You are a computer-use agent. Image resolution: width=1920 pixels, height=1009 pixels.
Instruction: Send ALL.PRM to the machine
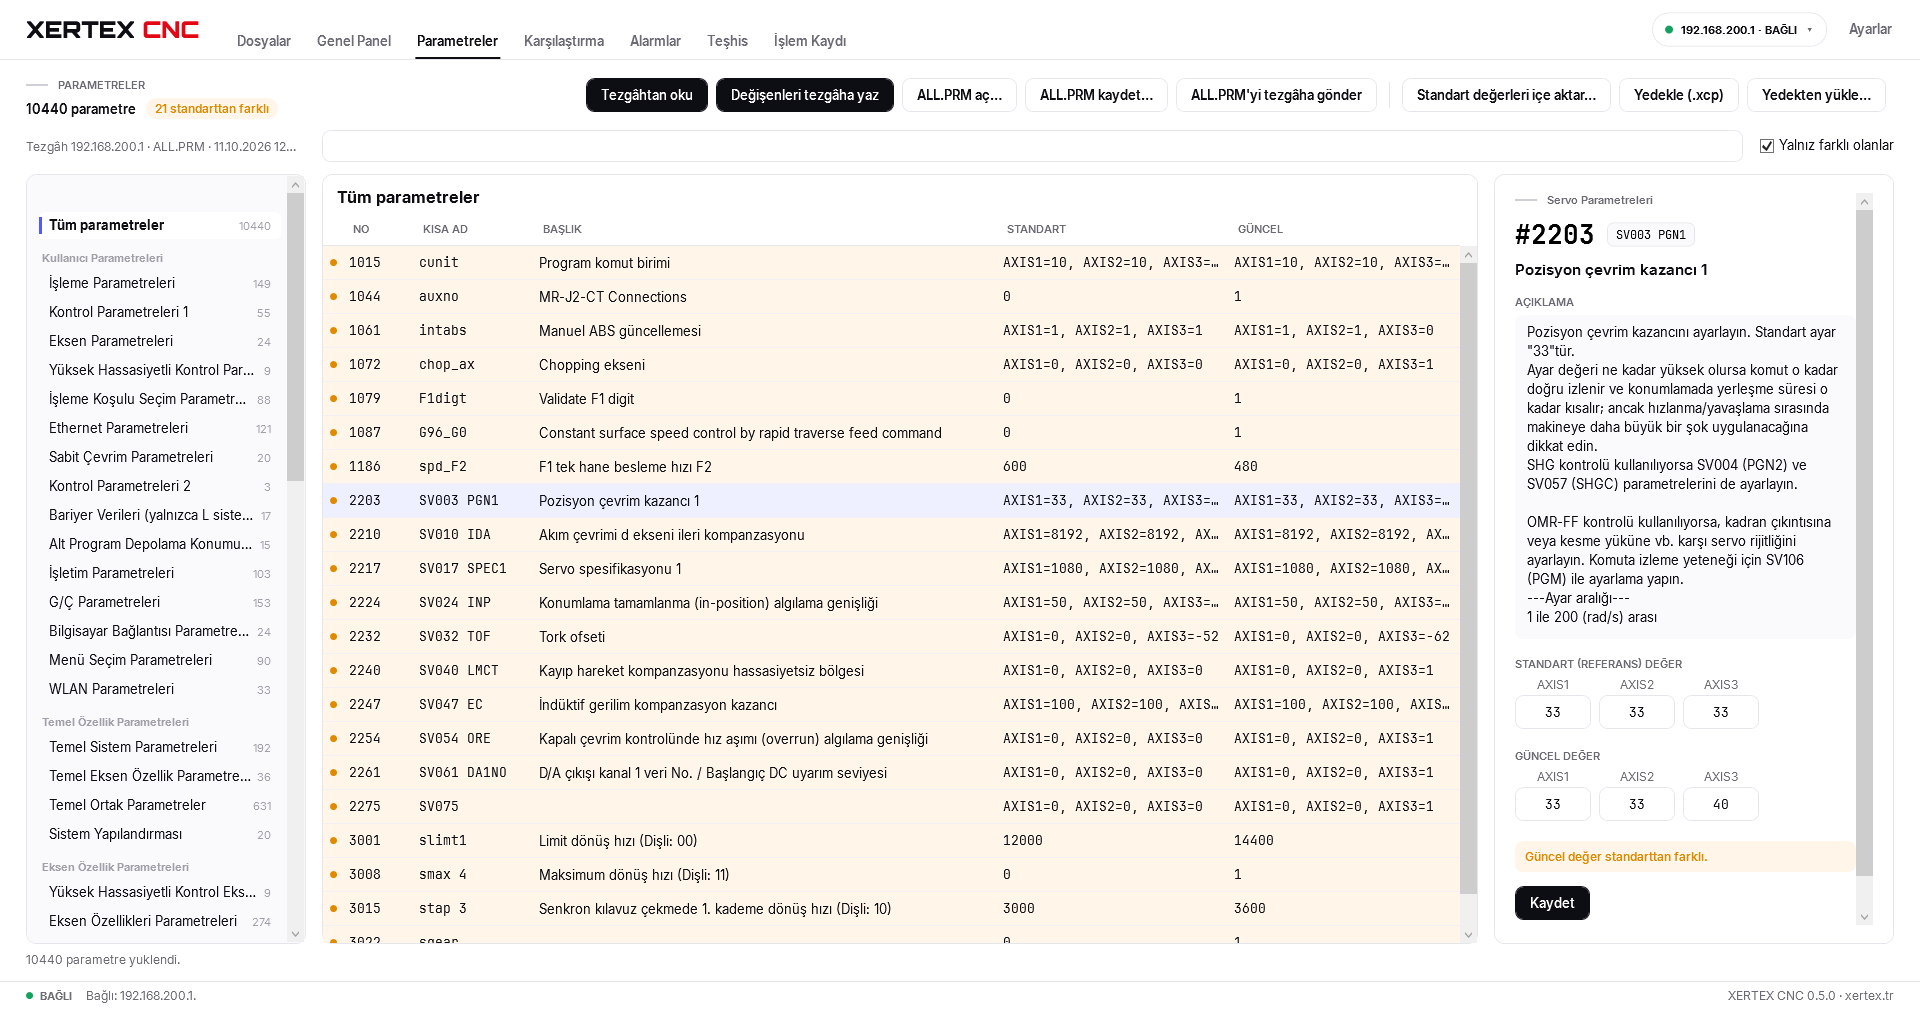click(x=1276, y=95)
